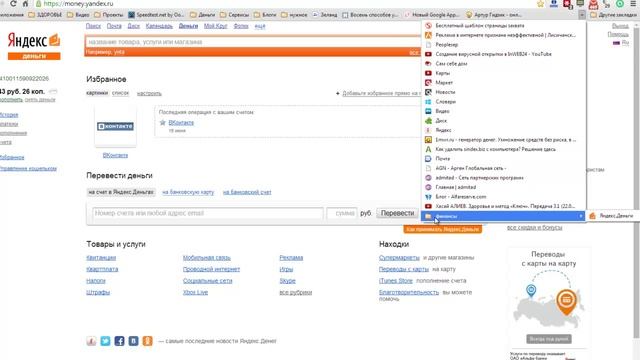Open the iTunes Store link
The image size is (640, 360).
396,281
